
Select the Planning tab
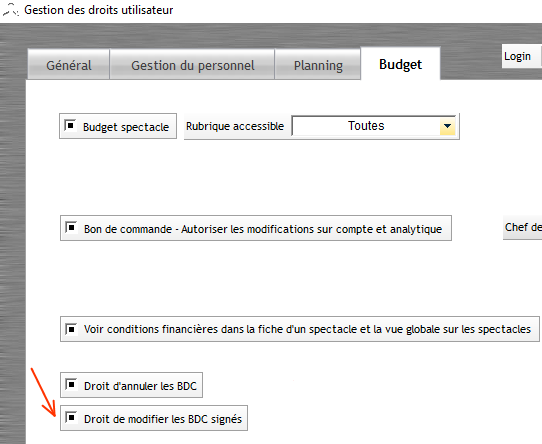pyautogui.click(x=318, y=65)
